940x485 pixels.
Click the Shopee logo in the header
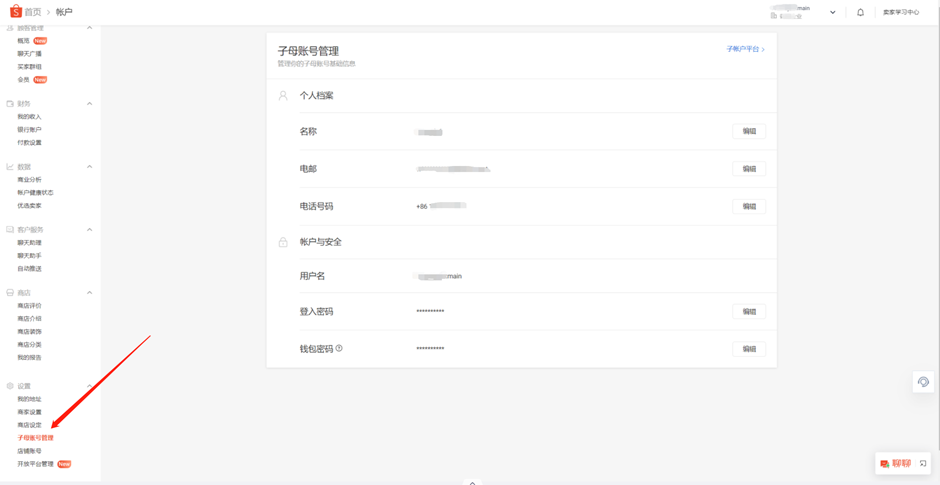[x=15, y=12]
